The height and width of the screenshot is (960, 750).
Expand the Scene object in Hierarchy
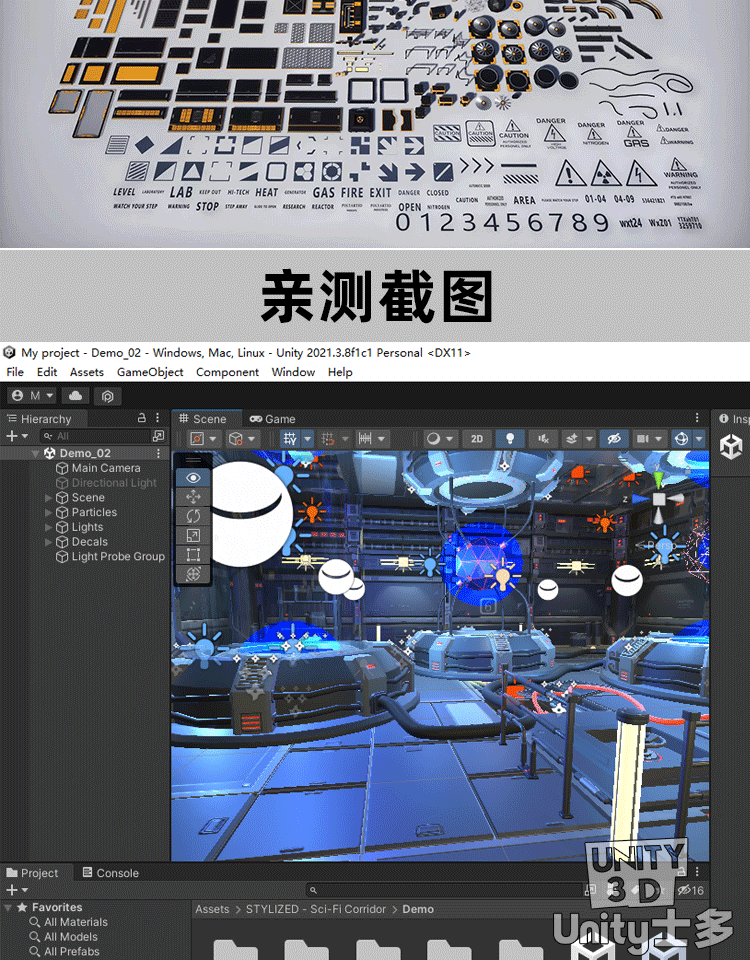(48, 498)
